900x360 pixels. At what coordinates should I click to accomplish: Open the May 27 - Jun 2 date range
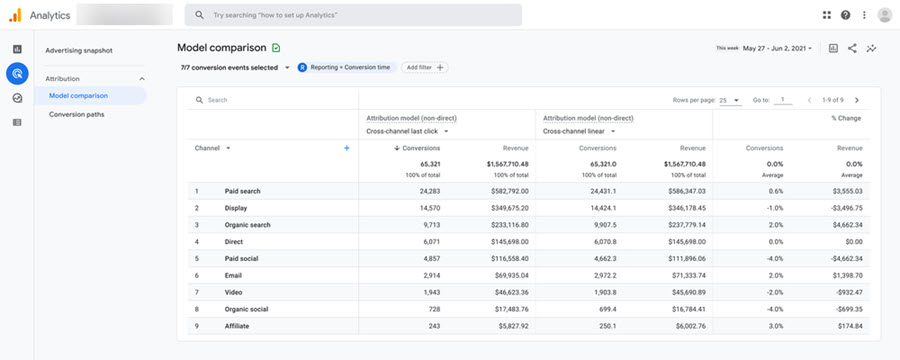pos(777,49)
